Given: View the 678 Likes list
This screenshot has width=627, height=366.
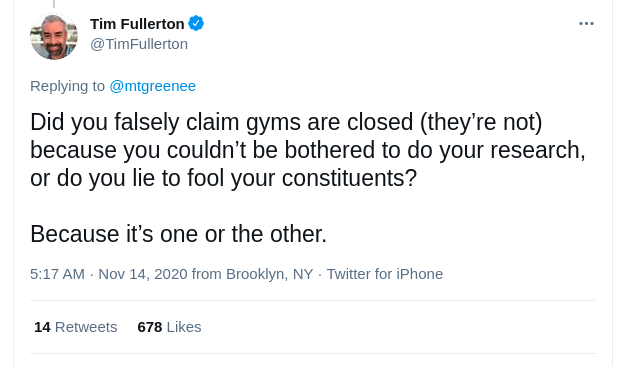Looking at the screenshot, I should tap(169, 327).
